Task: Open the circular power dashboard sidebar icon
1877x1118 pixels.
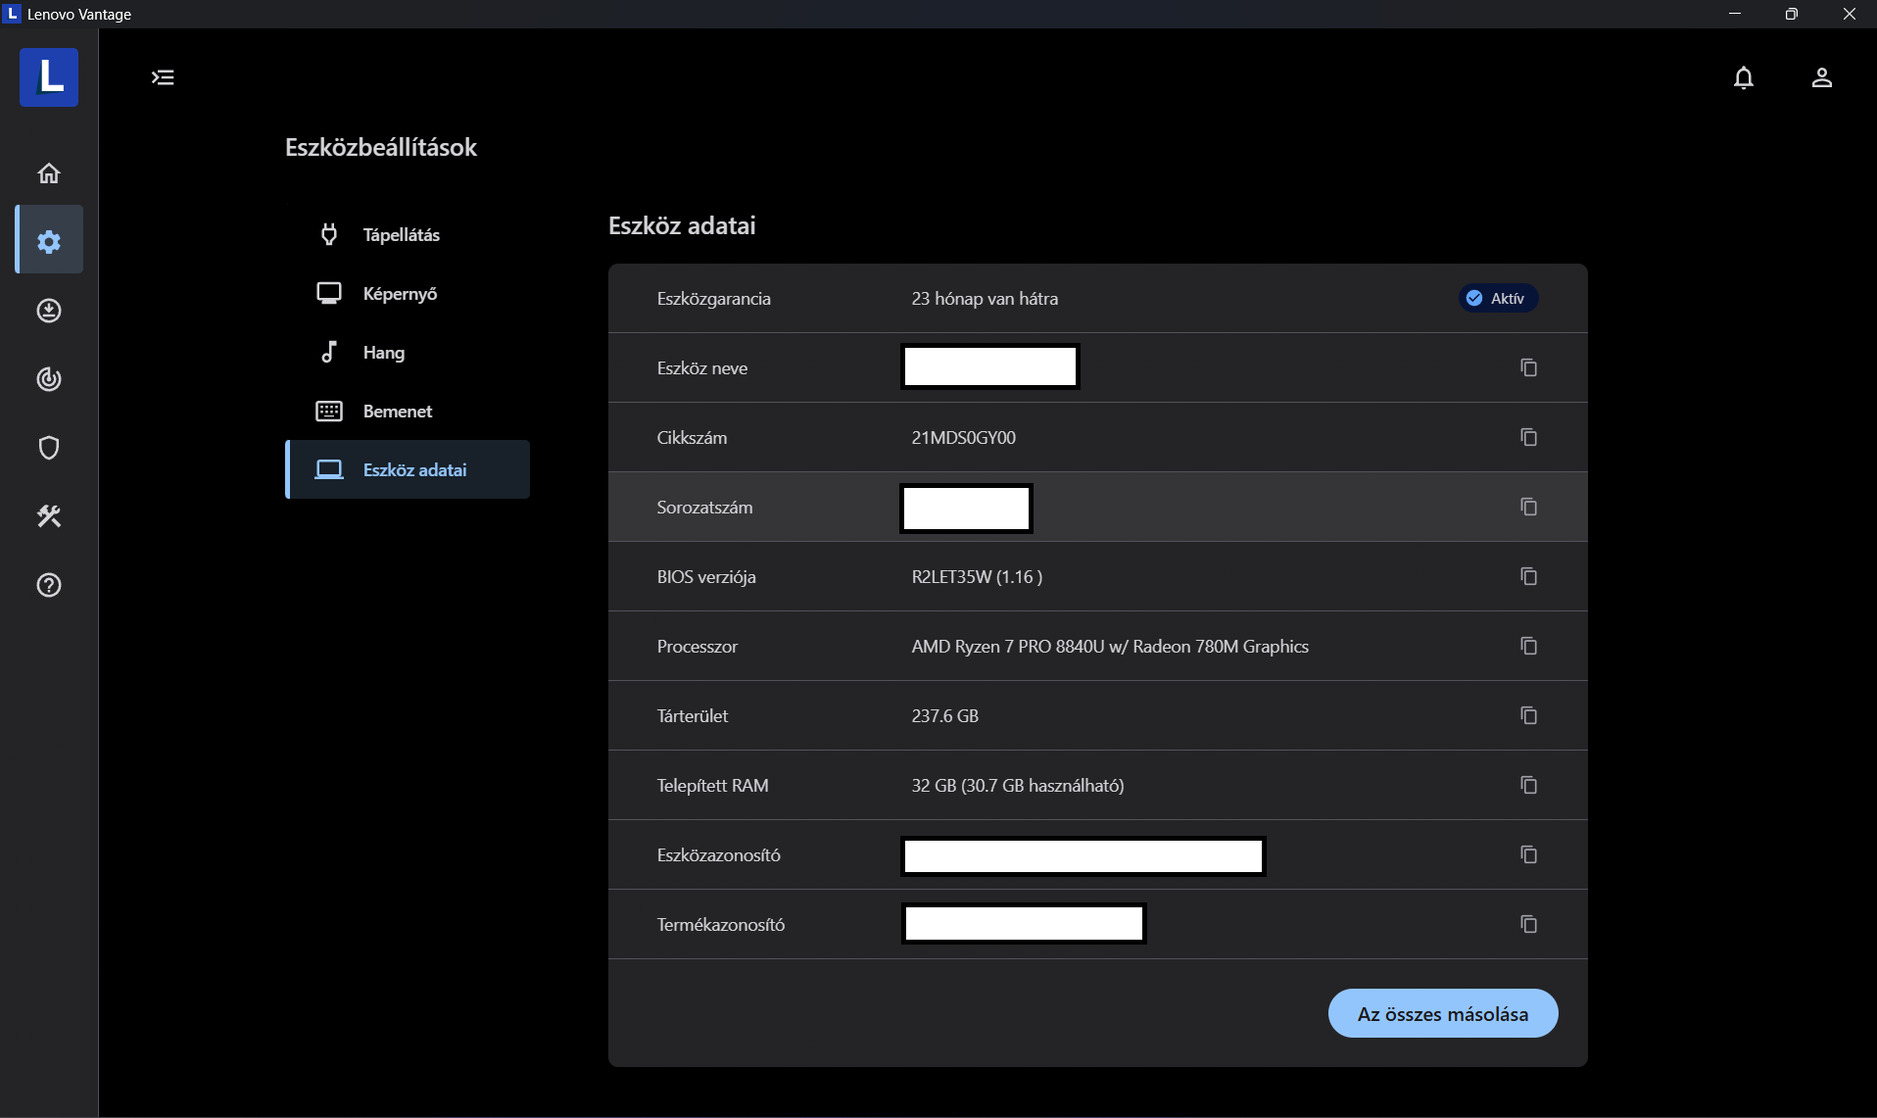Action: [49, 379]
